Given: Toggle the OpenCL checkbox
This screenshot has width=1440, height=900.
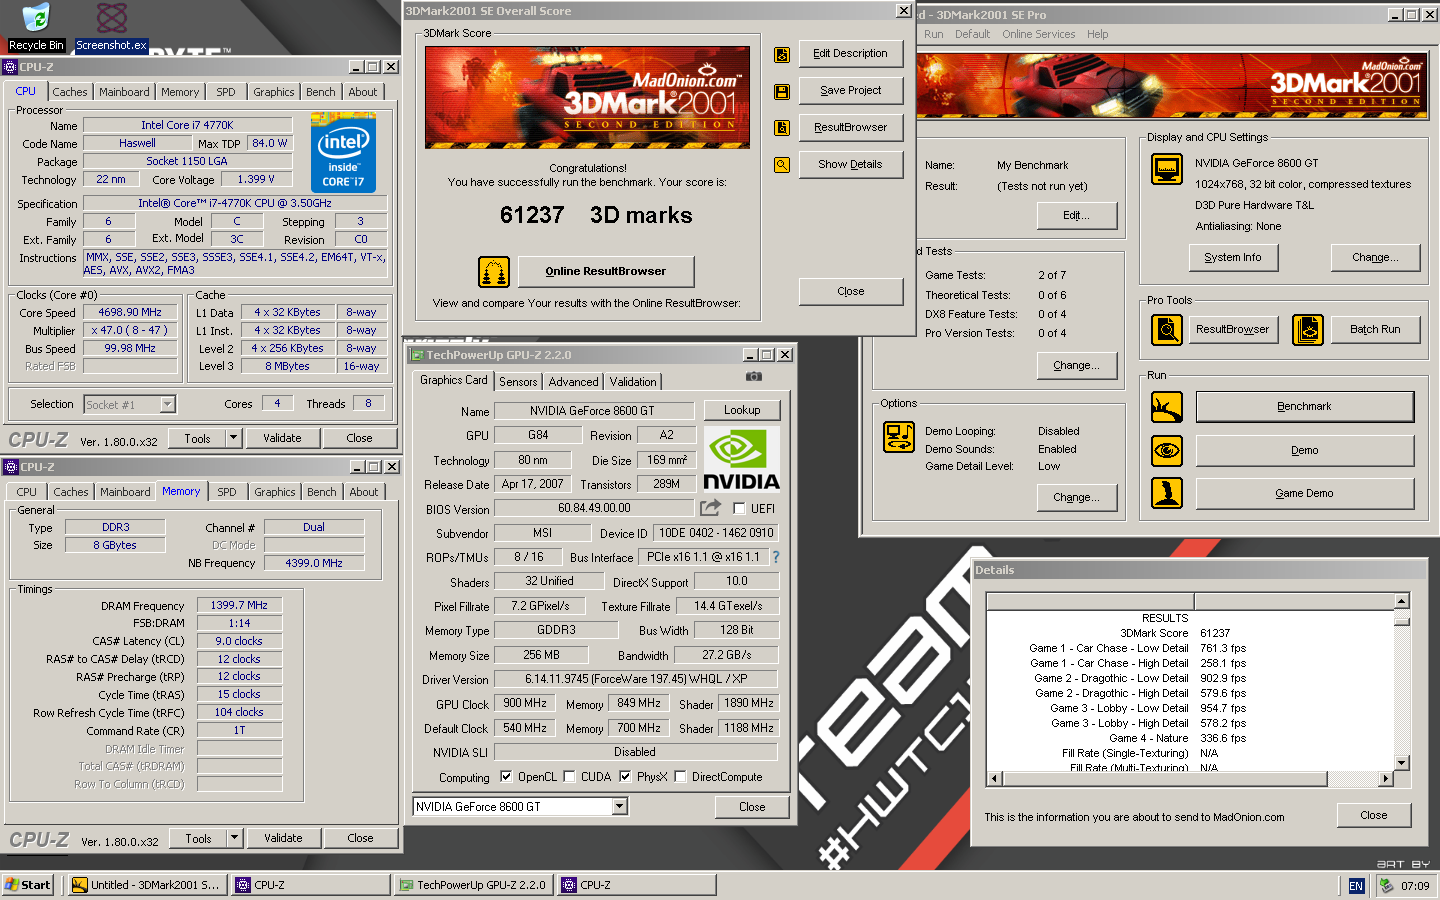Looking at the screenshot, I should pos(506,777).
